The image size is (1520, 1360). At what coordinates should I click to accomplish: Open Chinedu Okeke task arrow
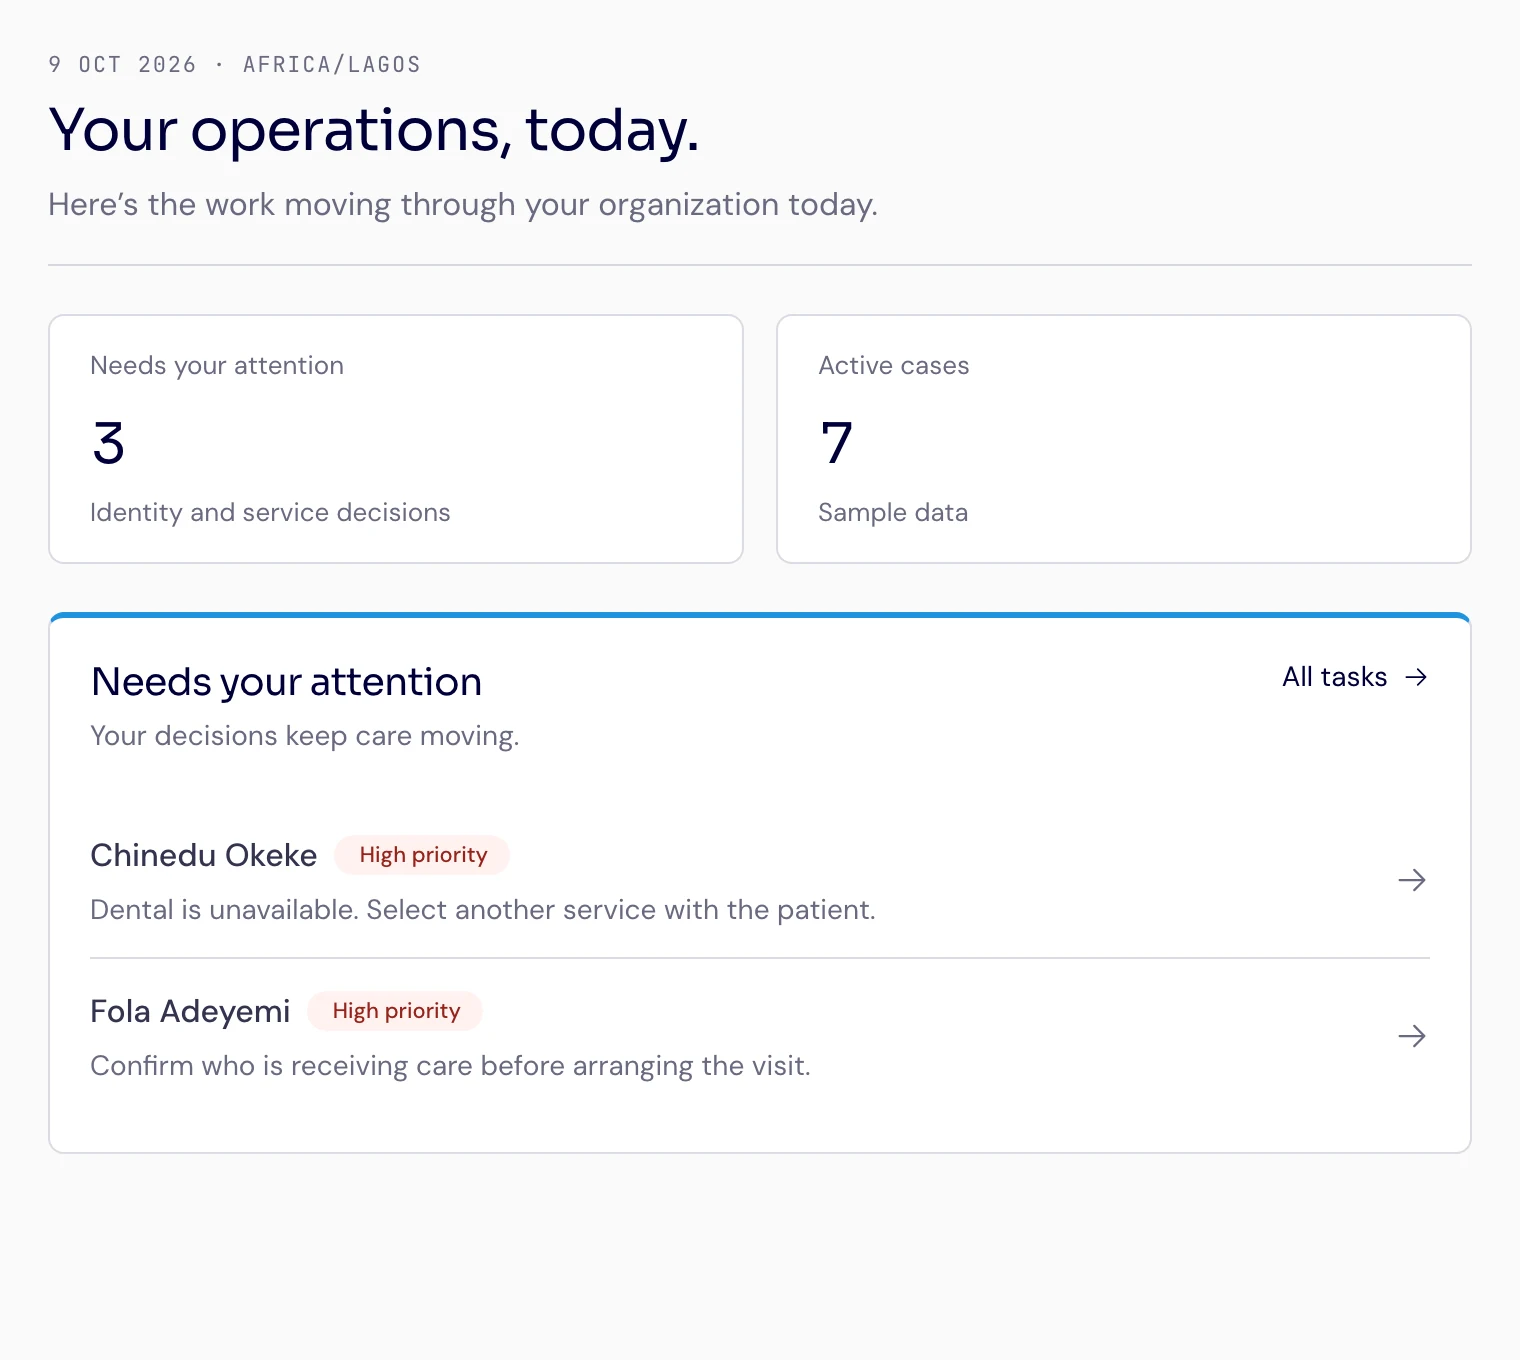coord(1412,880)
